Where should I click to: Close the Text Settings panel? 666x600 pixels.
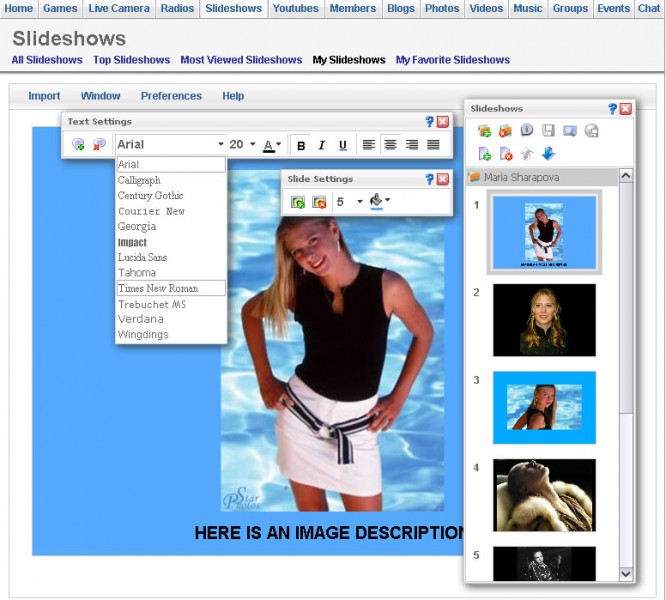pos(443,122)
